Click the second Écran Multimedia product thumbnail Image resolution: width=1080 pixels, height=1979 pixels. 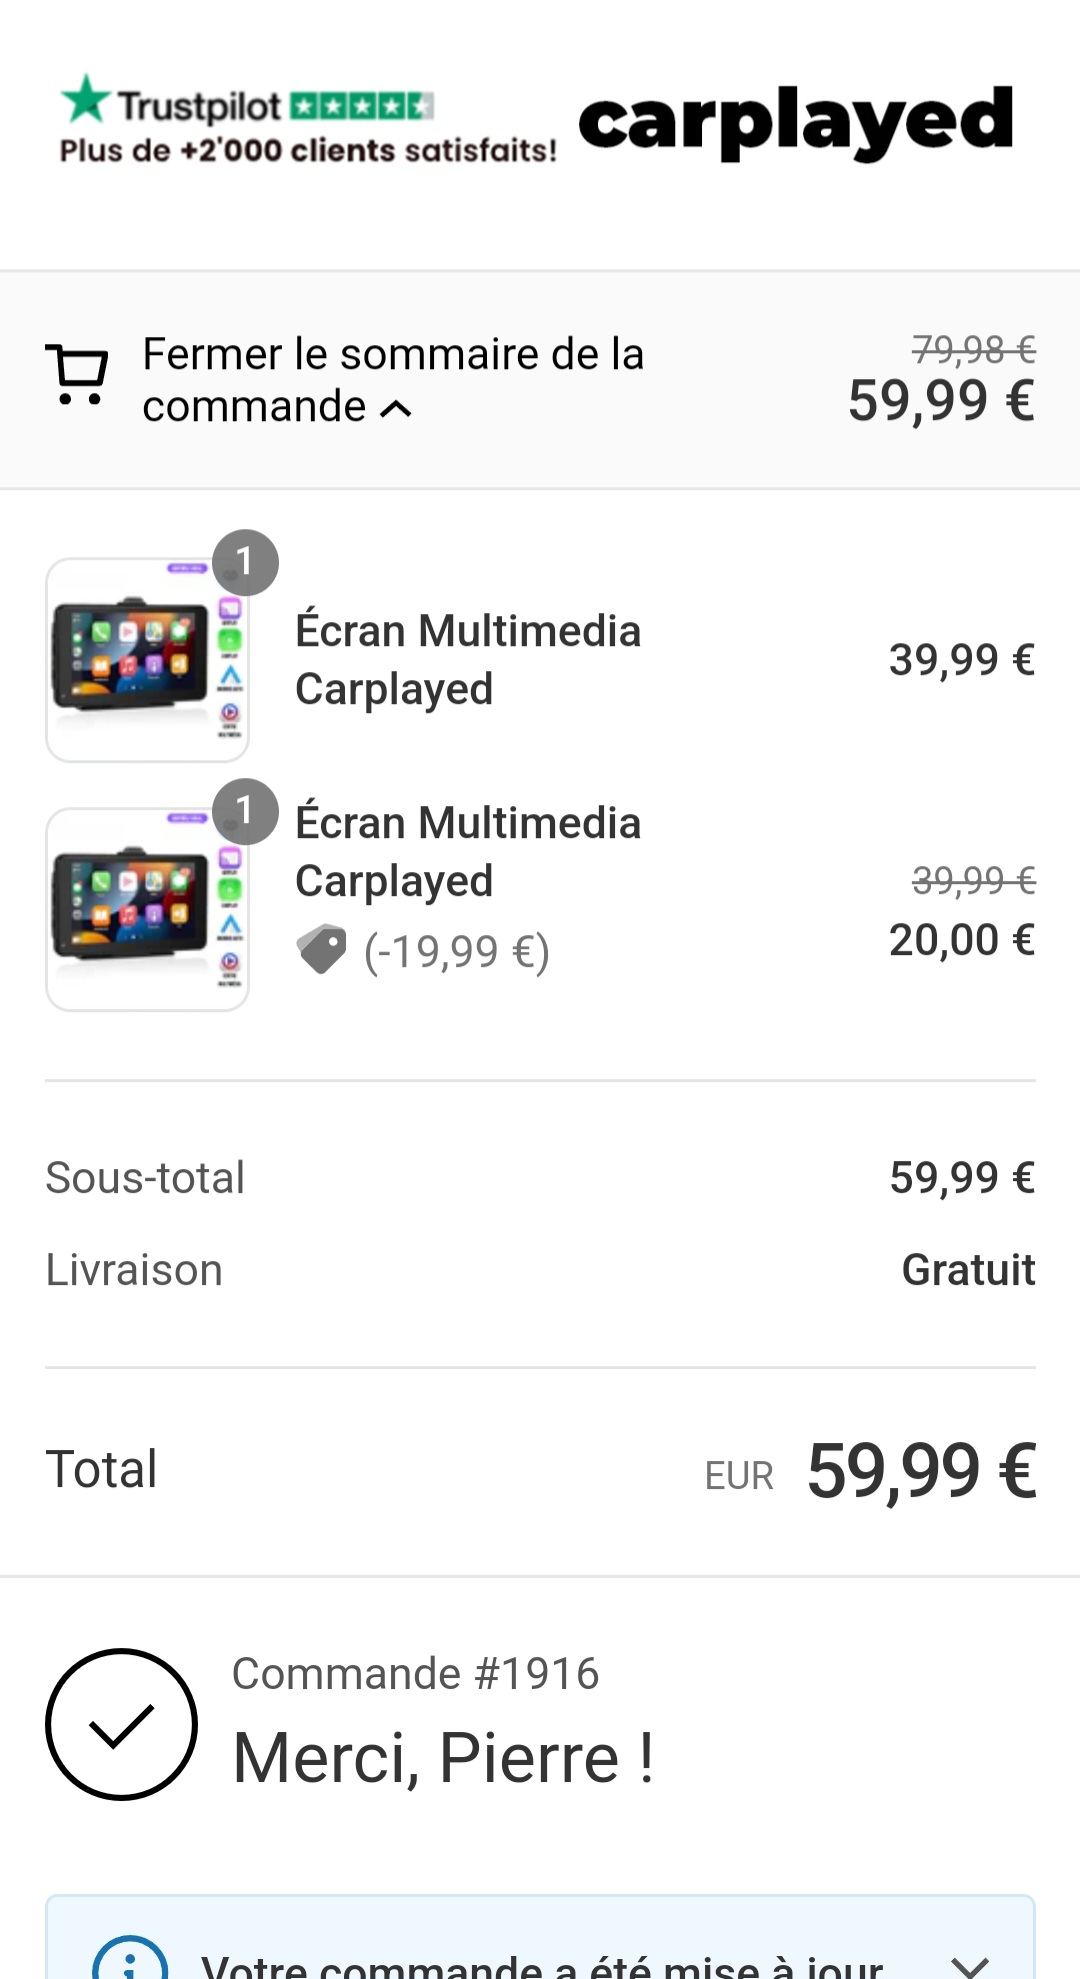pos(147,909)
